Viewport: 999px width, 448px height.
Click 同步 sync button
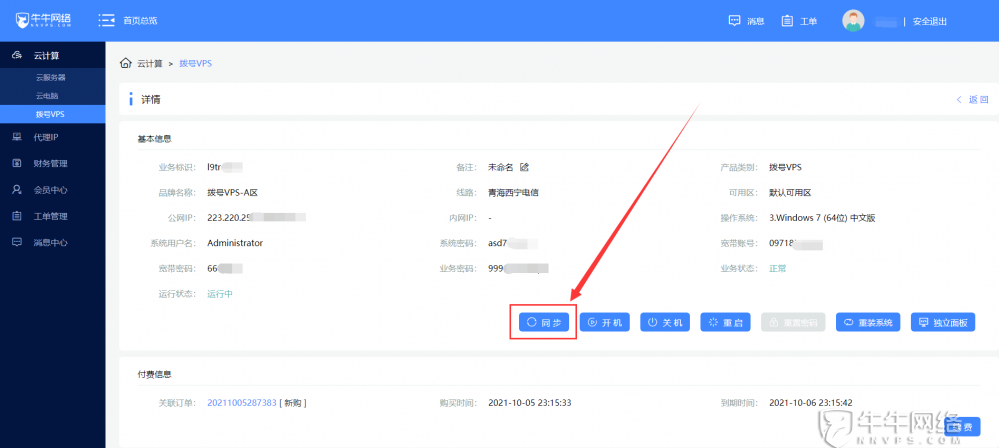pos(543,323)
